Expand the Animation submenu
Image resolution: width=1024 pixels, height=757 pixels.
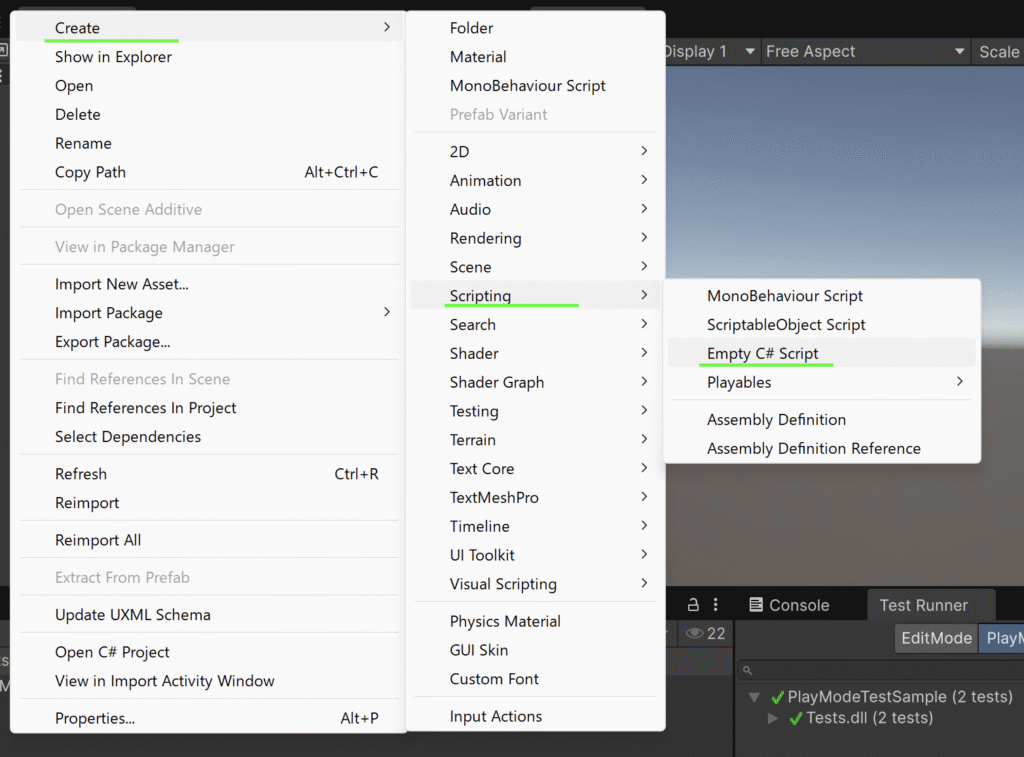tap(536, 180)
